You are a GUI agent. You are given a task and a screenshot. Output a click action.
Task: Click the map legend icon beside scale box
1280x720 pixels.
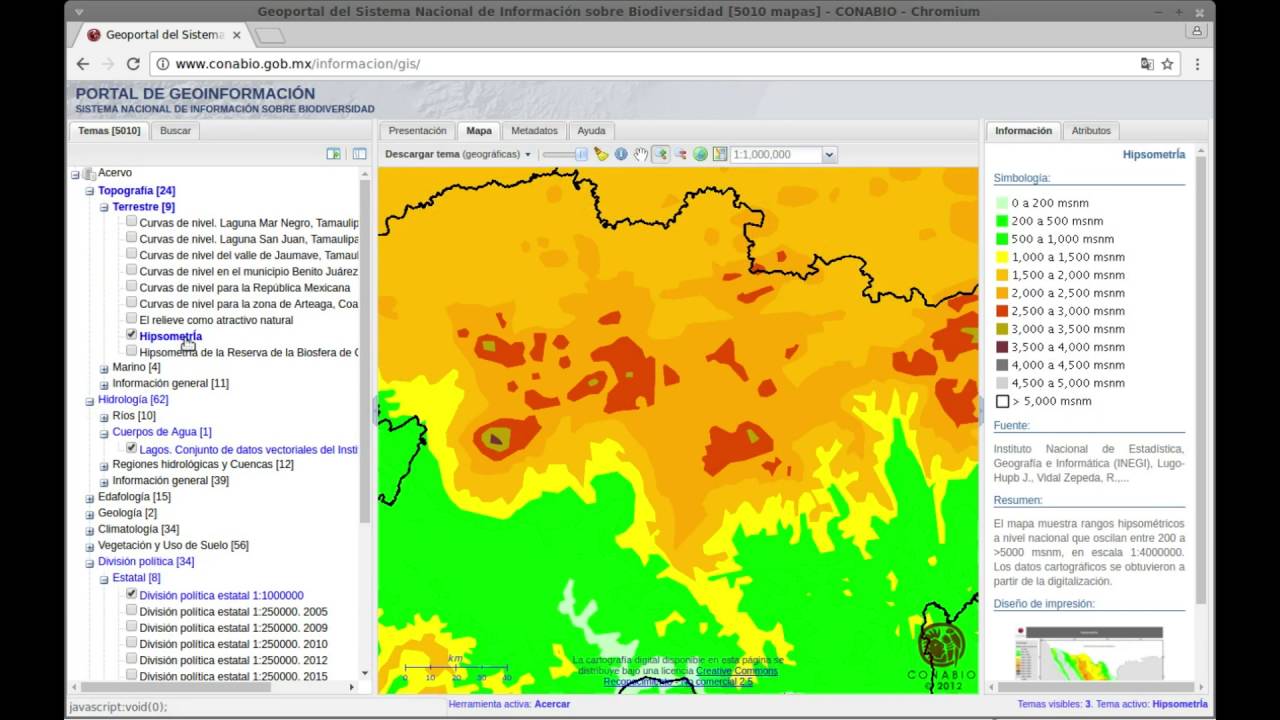[720, 154]
